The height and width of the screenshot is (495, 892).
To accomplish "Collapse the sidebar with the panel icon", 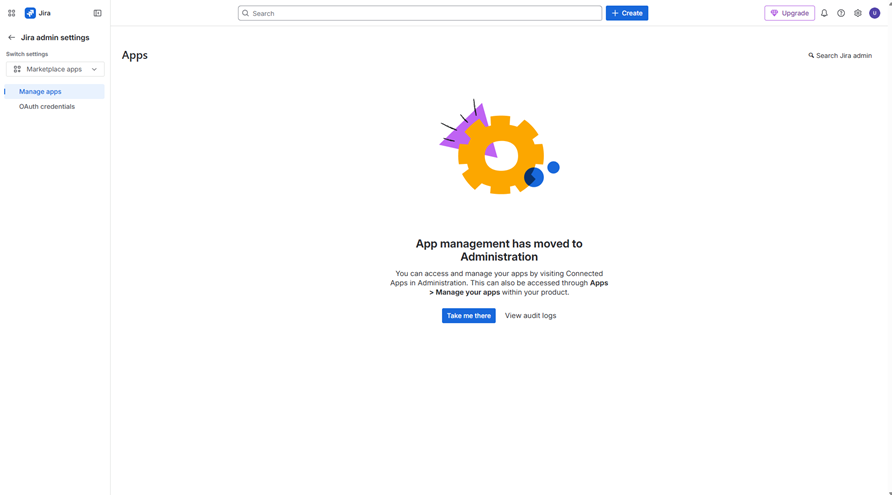I will [97, 13].
